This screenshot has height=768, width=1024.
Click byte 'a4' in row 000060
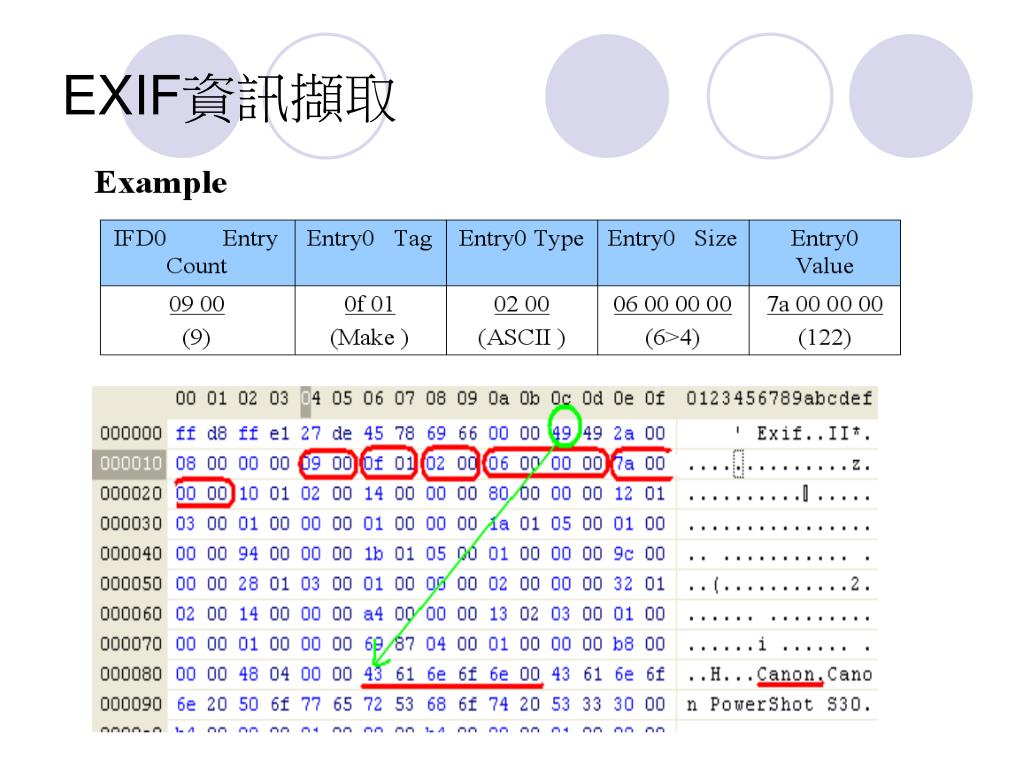coord(374,614)
